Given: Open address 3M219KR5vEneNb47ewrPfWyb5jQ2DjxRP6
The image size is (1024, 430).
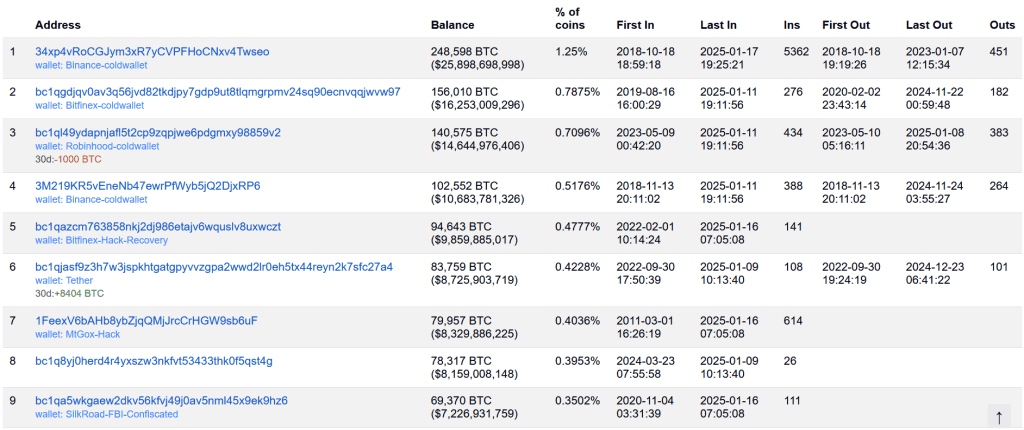Looking at the screenshot, I should pyautogui.click(x=147, y=186).
